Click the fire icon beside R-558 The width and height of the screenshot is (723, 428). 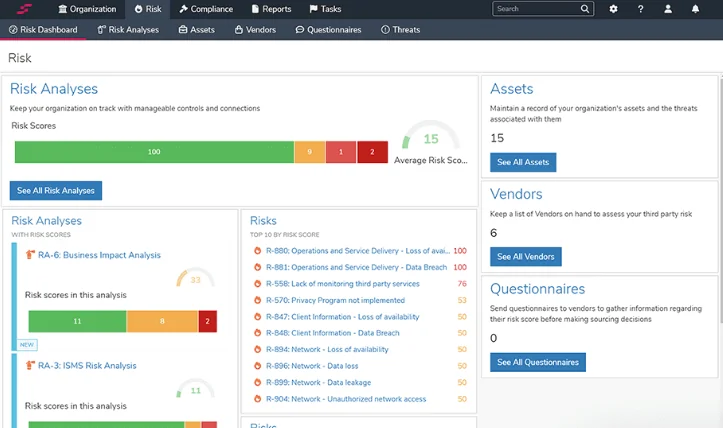click(x=257, y=284)
